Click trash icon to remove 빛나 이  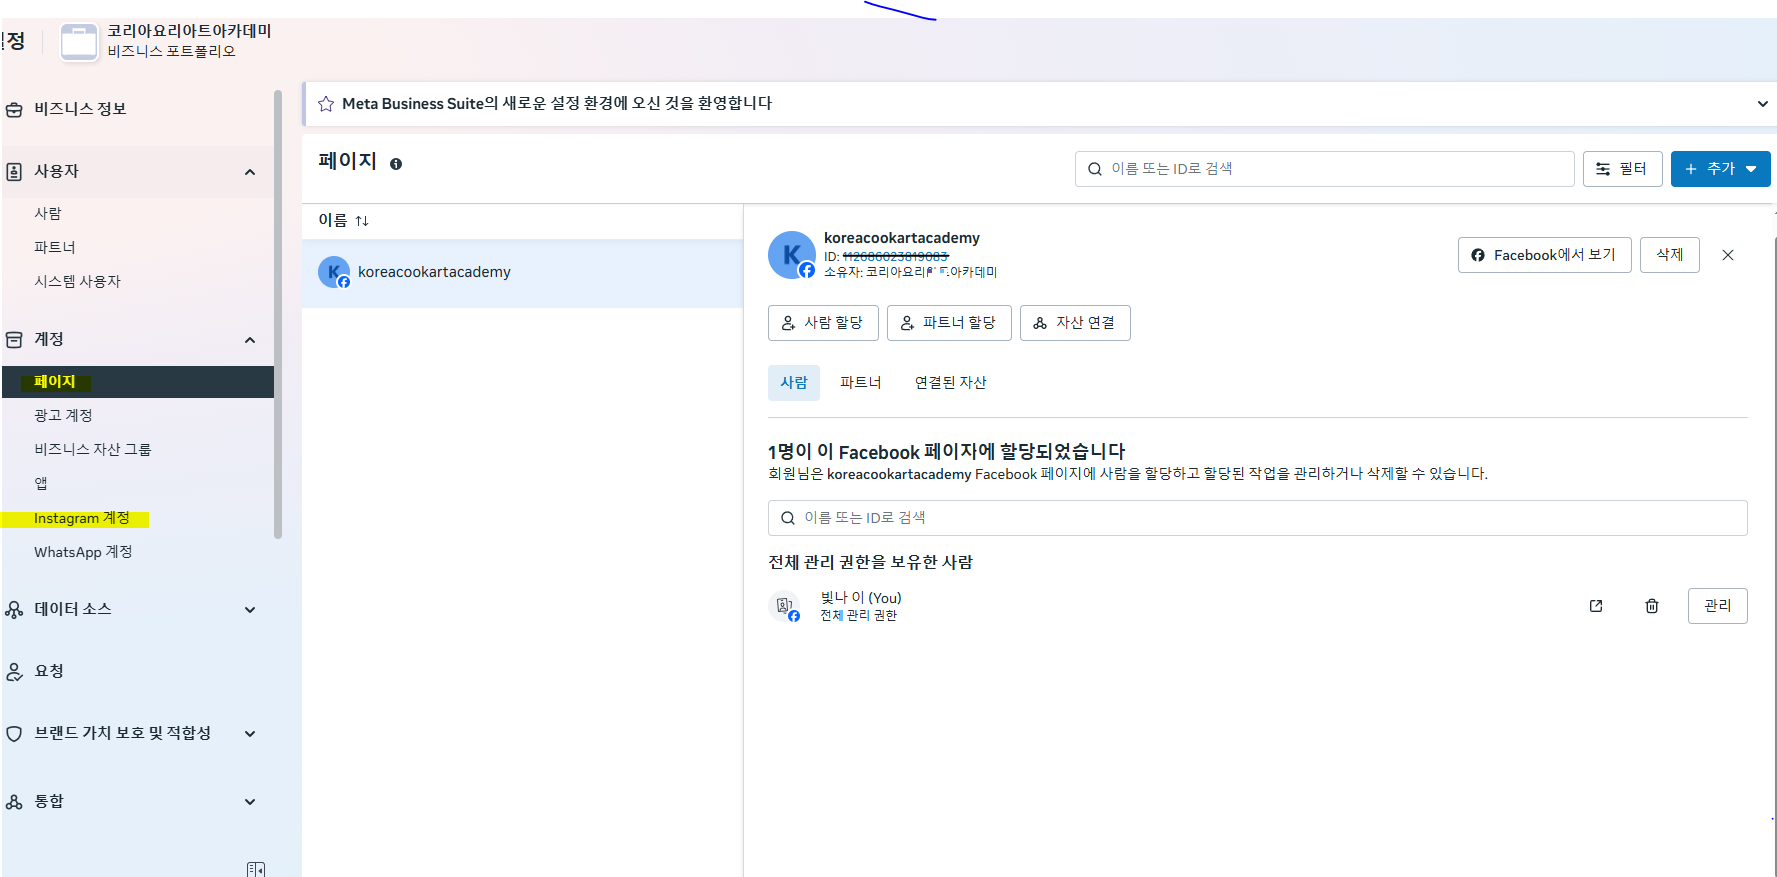pos(1652,606)
